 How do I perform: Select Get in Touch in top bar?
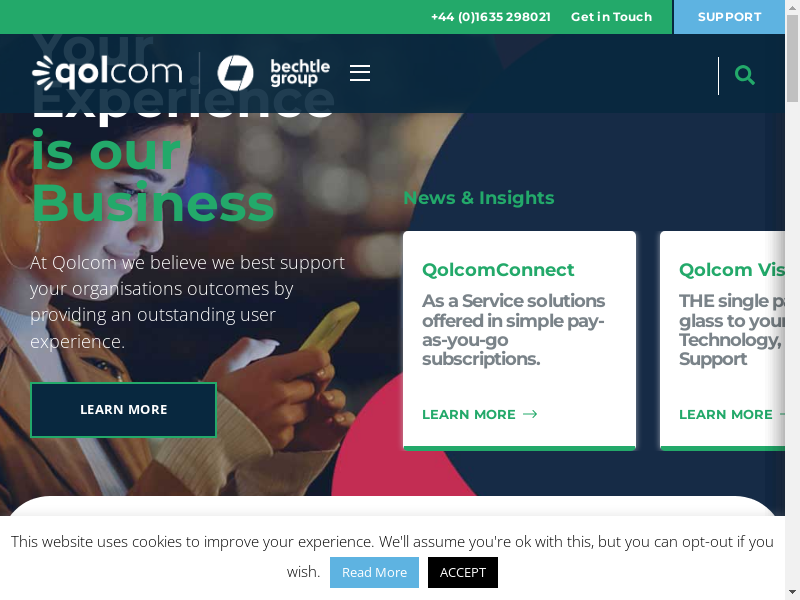coord(611,17)
